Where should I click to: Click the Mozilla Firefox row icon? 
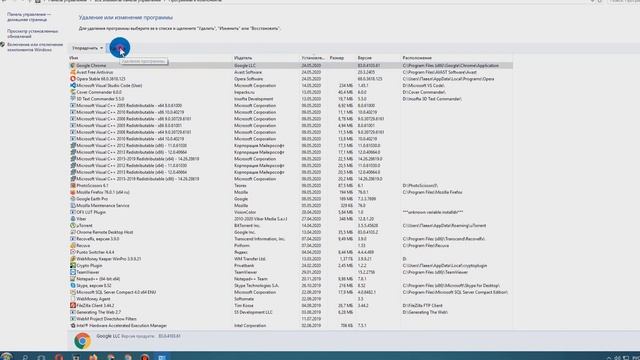point(73,192)
